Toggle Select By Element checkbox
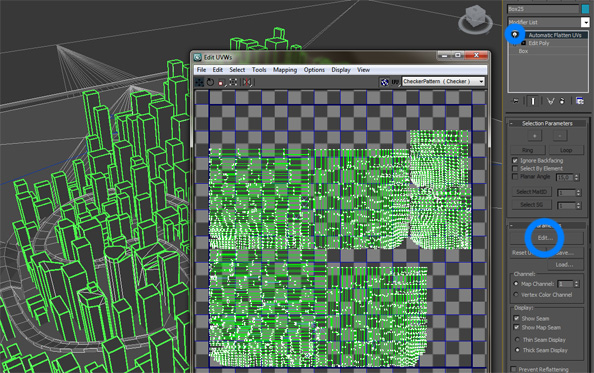Image resolution: width=594 pixels, height=373 pixels. (515, 169)
